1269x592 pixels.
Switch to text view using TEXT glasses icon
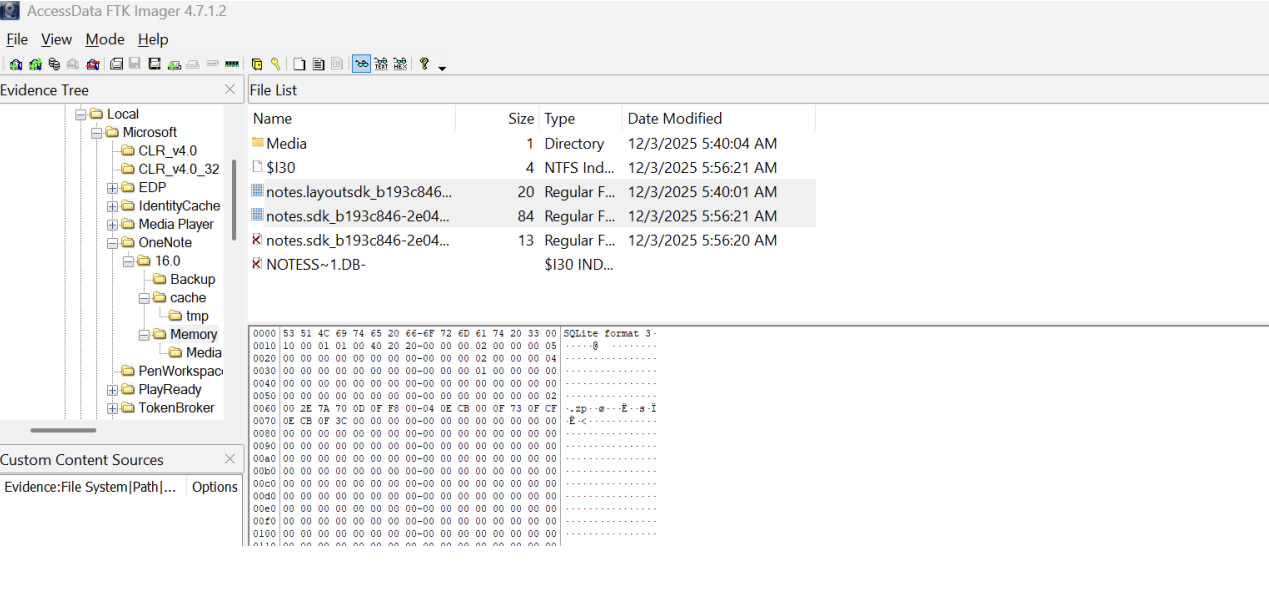tap(380, 63)
